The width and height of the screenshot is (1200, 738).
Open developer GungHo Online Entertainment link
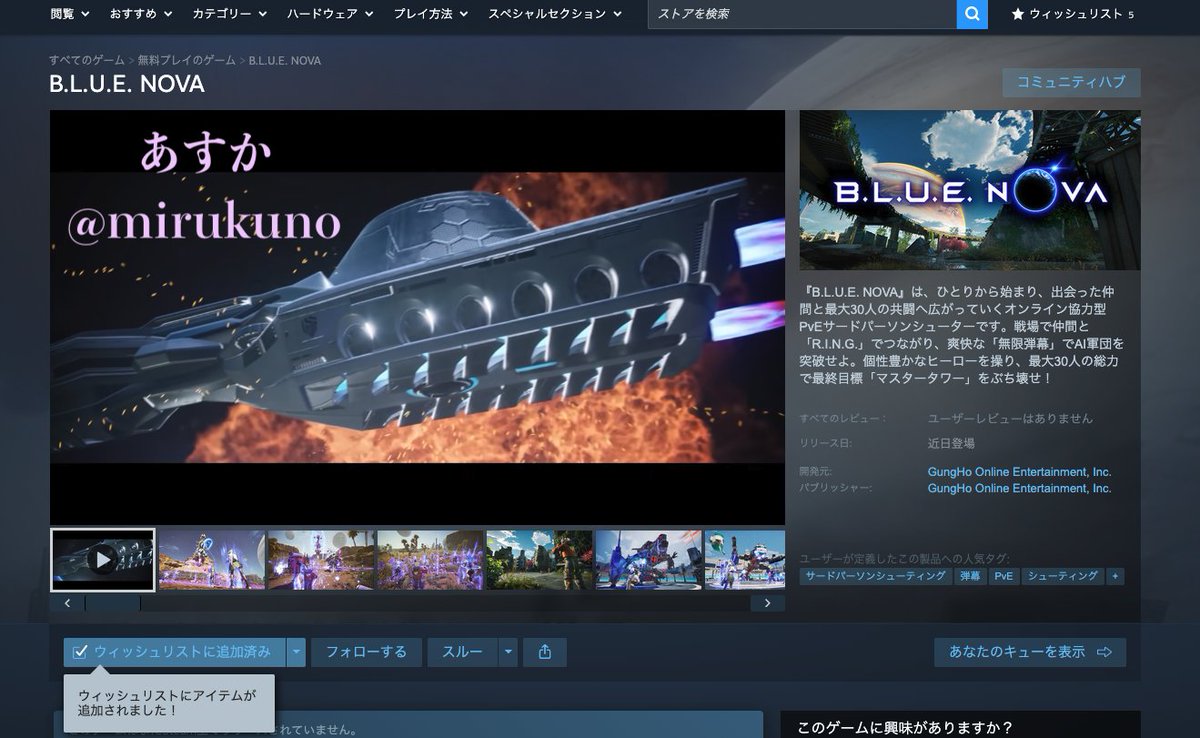point(1019,472)
